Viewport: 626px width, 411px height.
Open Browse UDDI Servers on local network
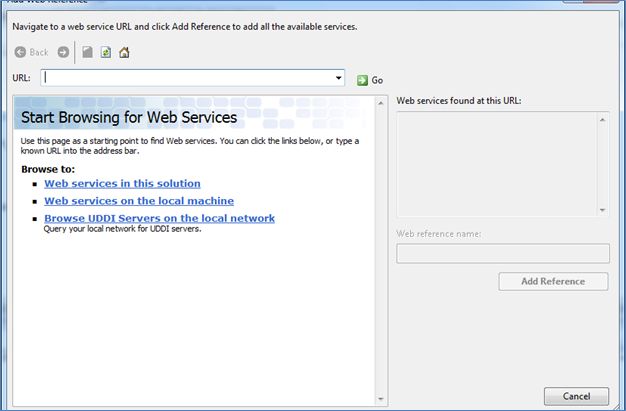(x=159, y=218)
